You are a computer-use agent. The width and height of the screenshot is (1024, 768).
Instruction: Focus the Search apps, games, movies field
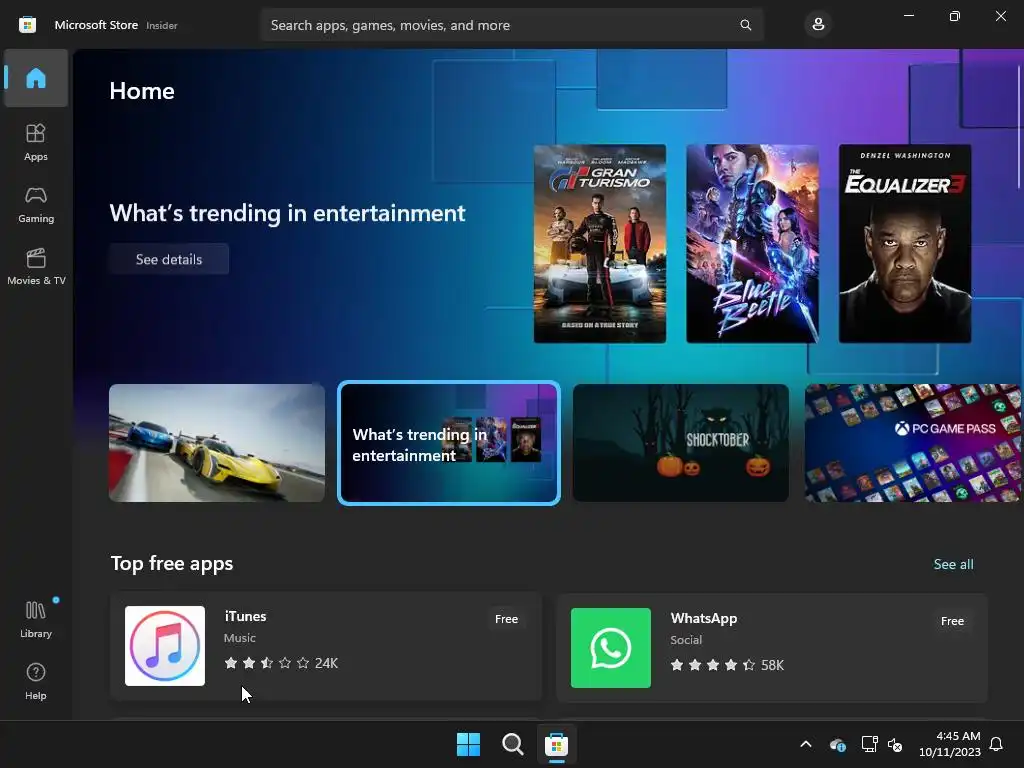coord(512,25)
